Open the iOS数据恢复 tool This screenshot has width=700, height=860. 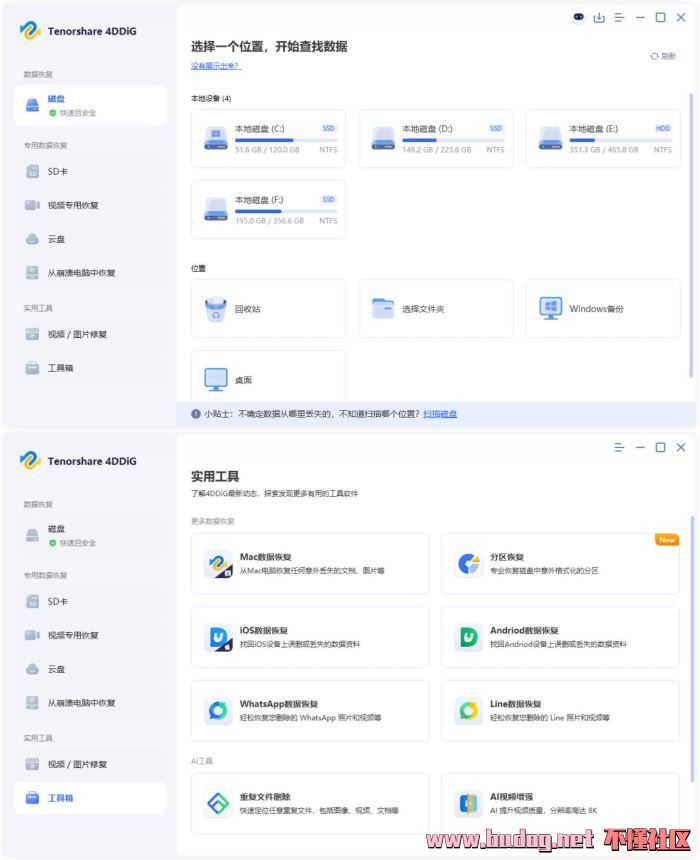(310, 637)
